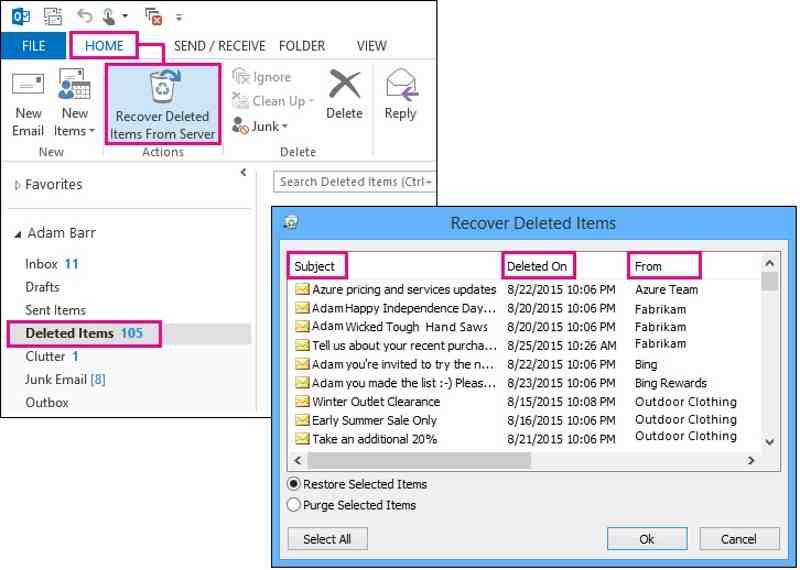The image size is (800, 570).
Task: Confirm with the Ok button
Action: click(647, 539)
